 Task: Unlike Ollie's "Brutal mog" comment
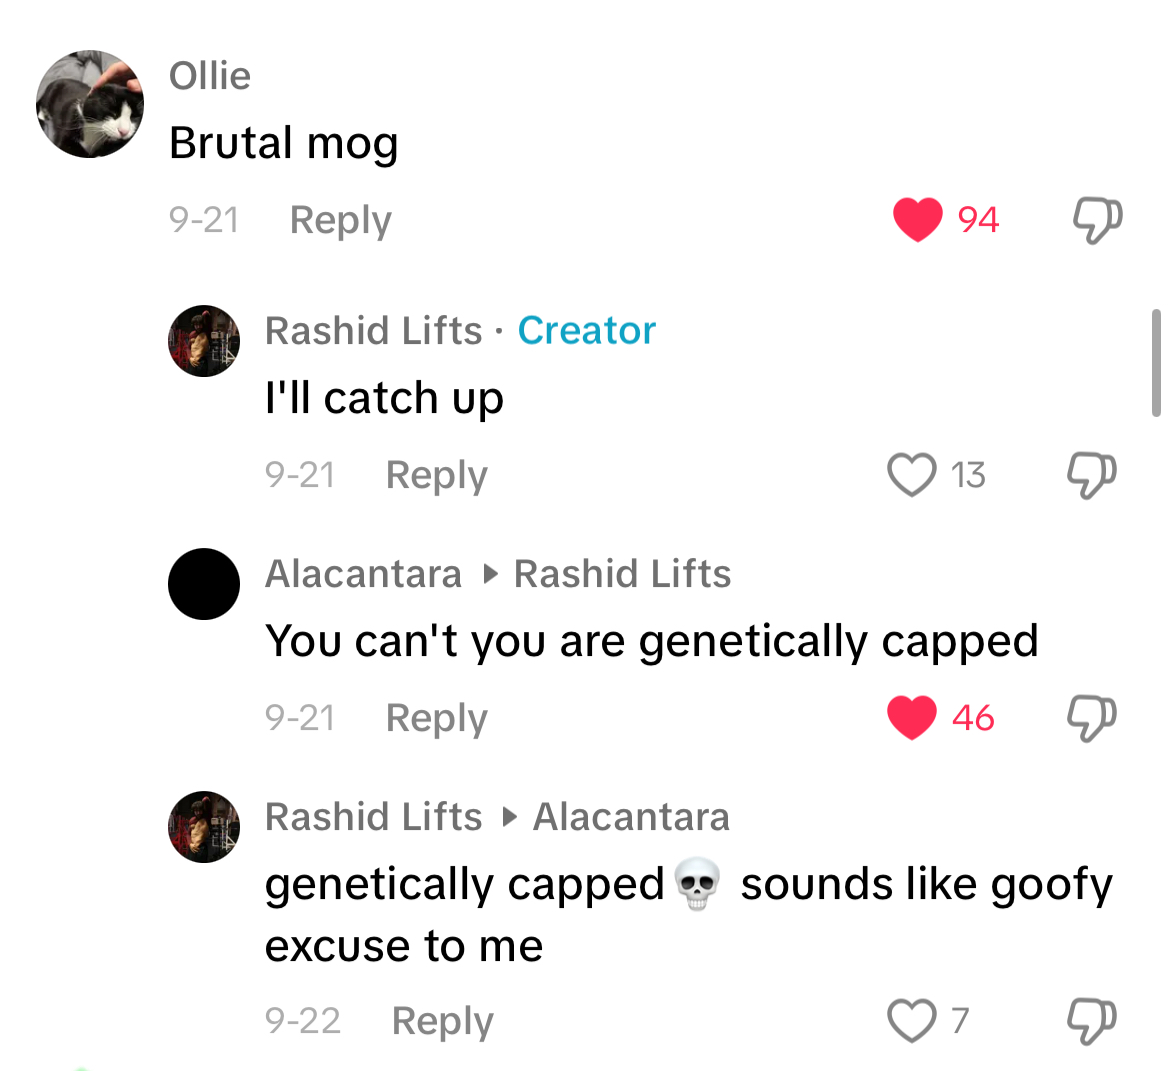918,219
